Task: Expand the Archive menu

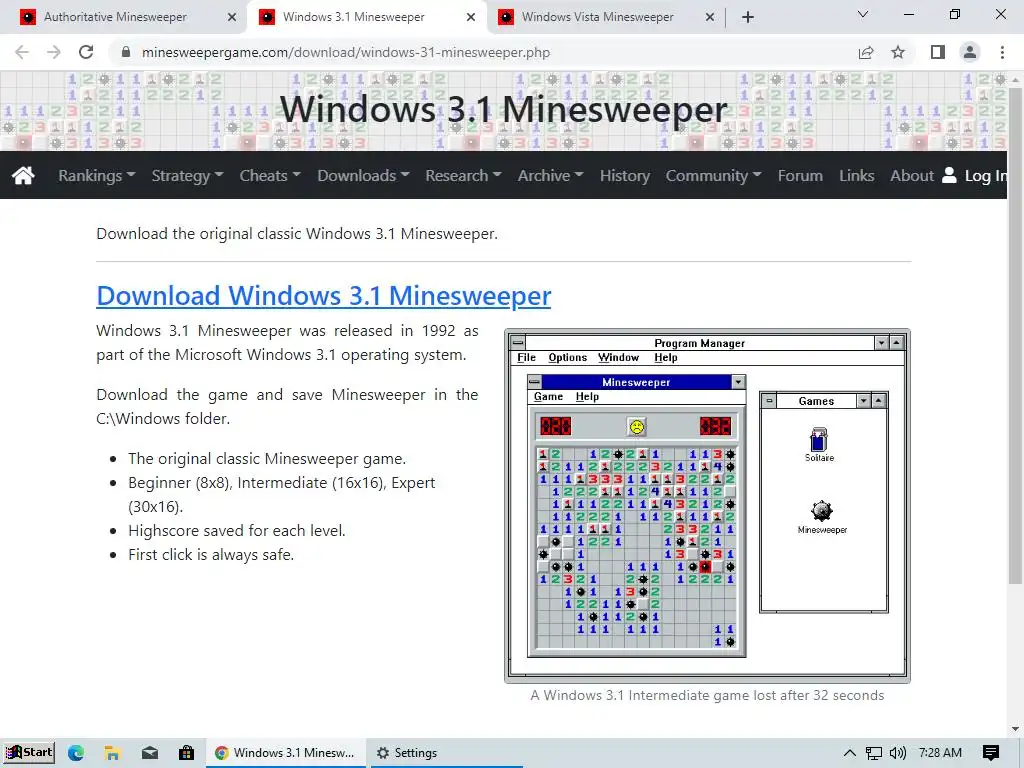Action: pos(551,176)
